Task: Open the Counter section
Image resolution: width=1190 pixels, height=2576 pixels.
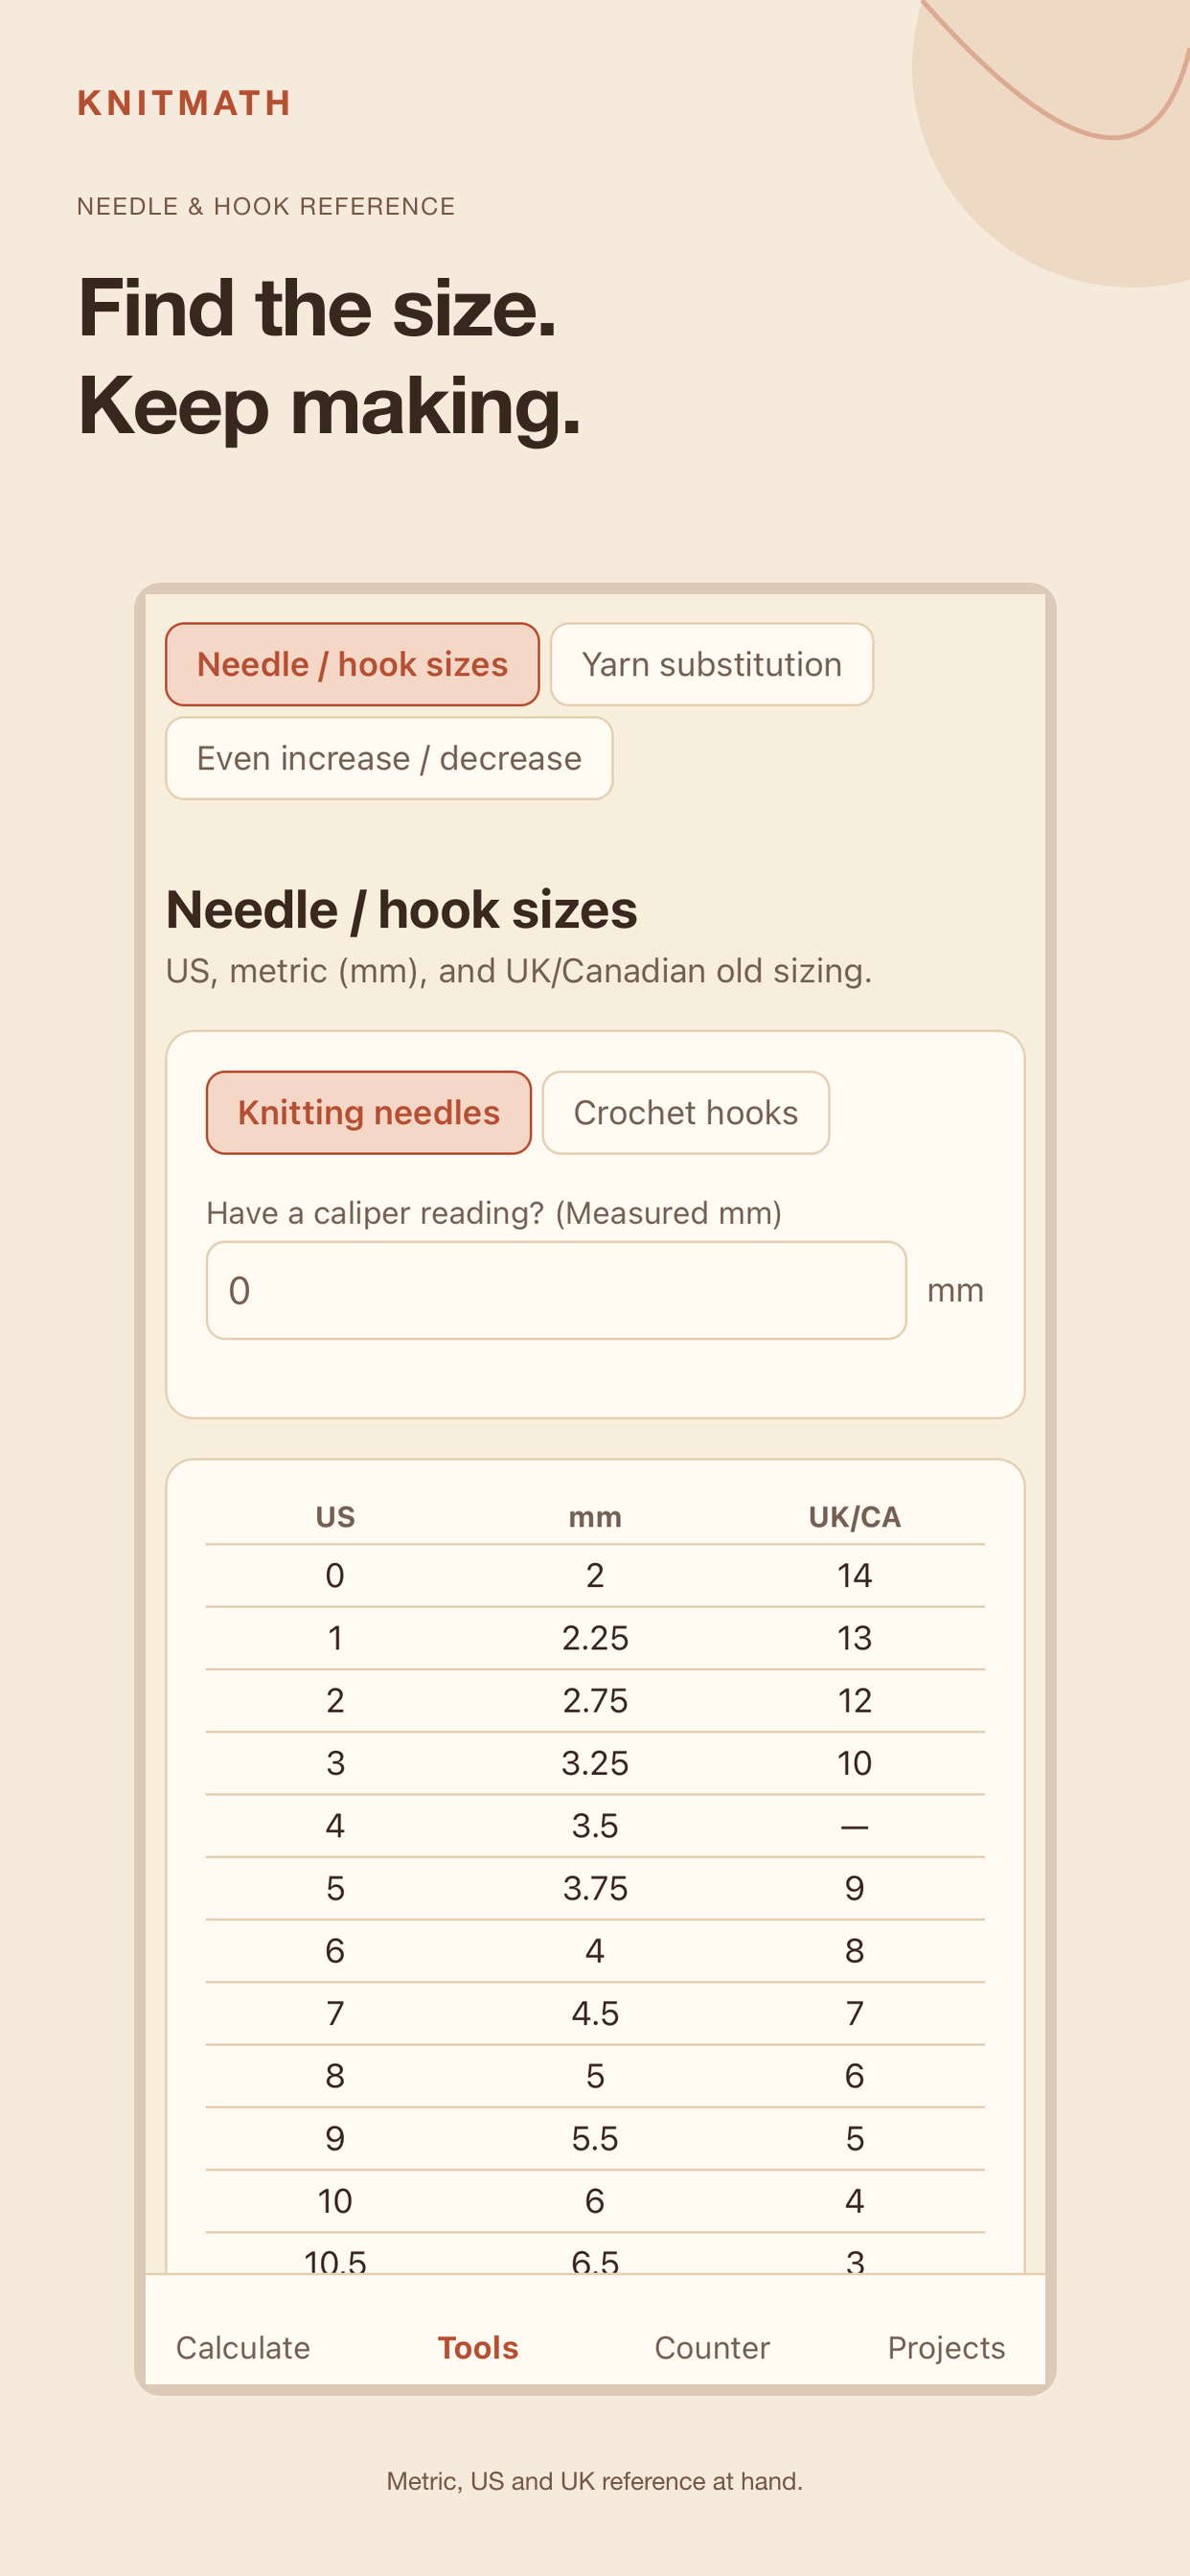Action: 712,2347
